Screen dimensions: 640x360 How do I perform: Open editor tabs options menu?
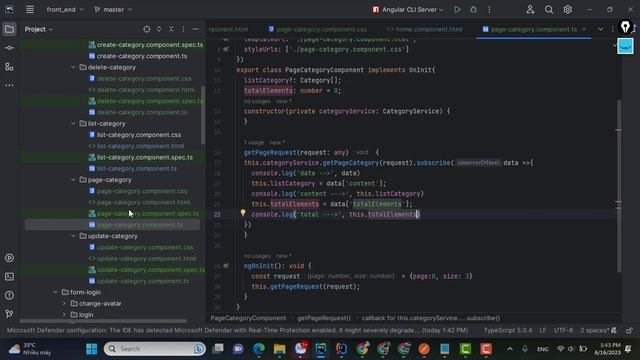pos(612,29)
